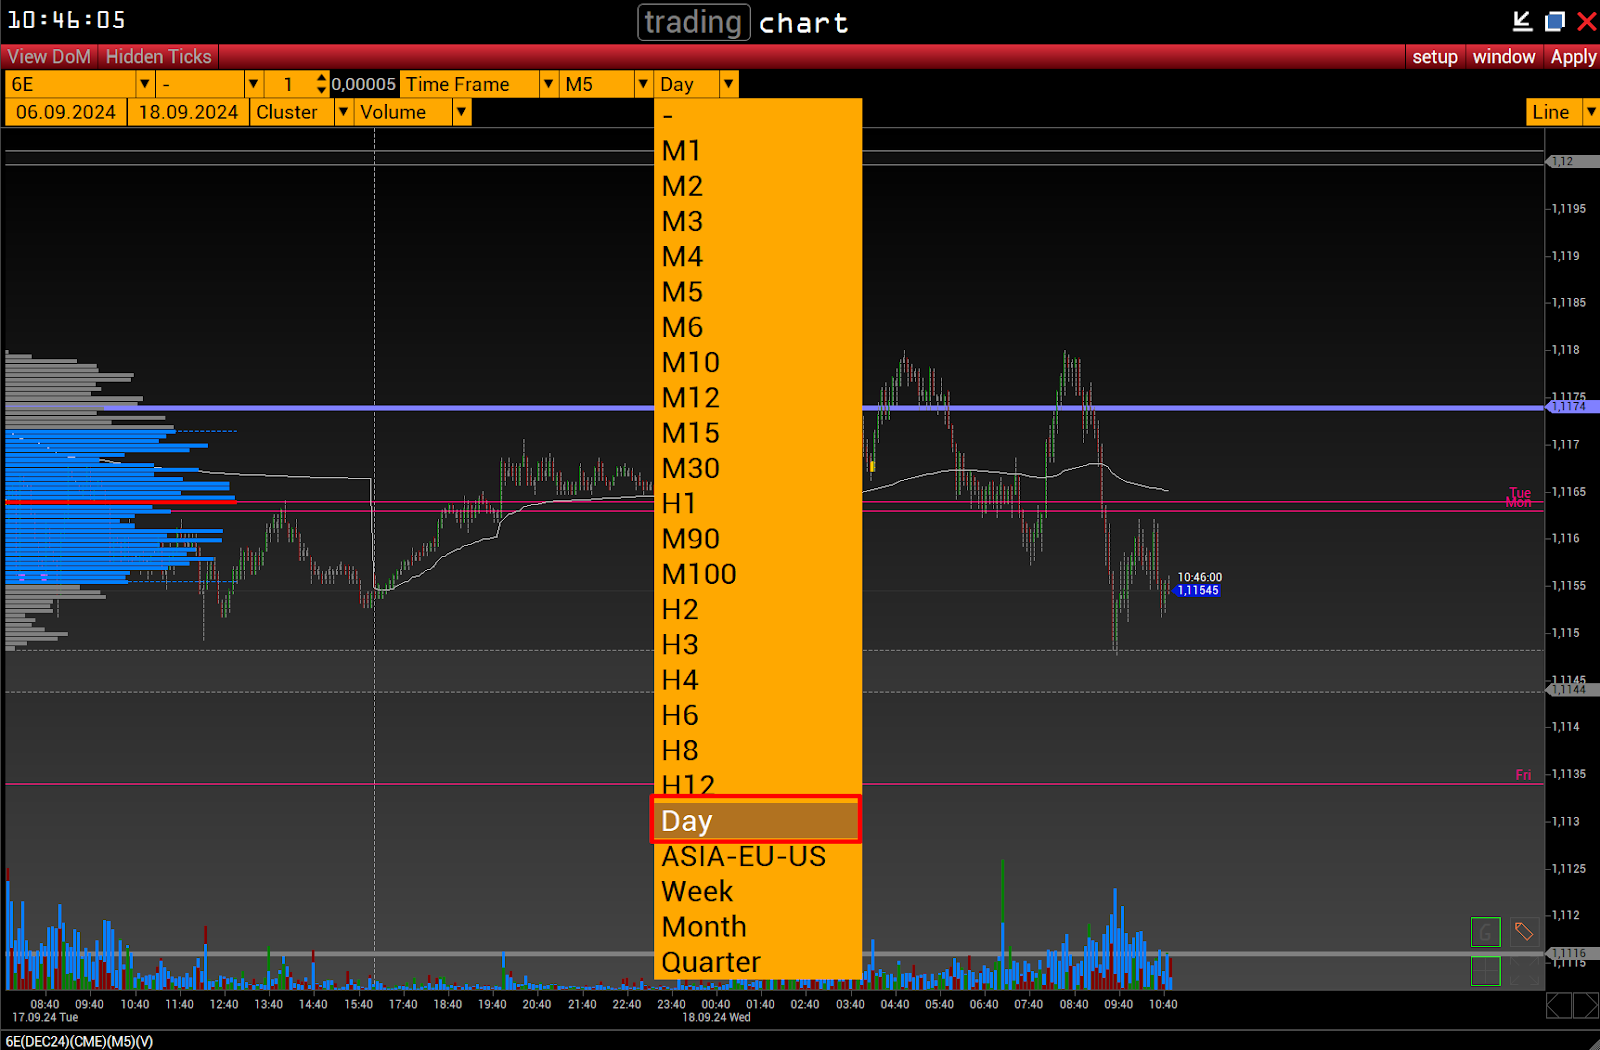
Task: Click the four-arrow expand chart icon
Action: tap(1523, 970)
